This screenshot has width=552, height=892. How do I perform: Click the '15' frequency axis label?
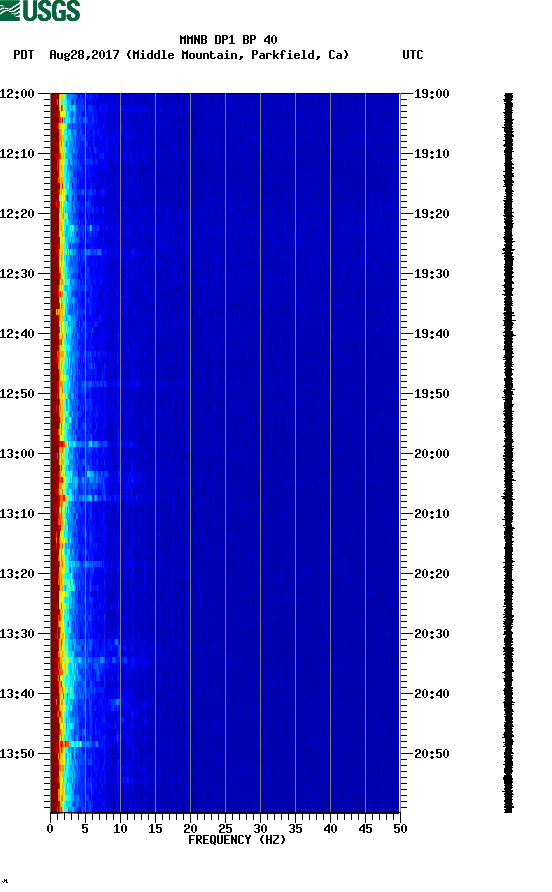155,829
